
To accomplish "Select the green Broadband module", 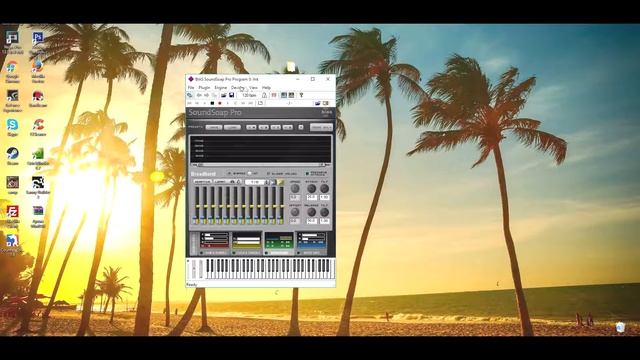I will pos(279,240).
